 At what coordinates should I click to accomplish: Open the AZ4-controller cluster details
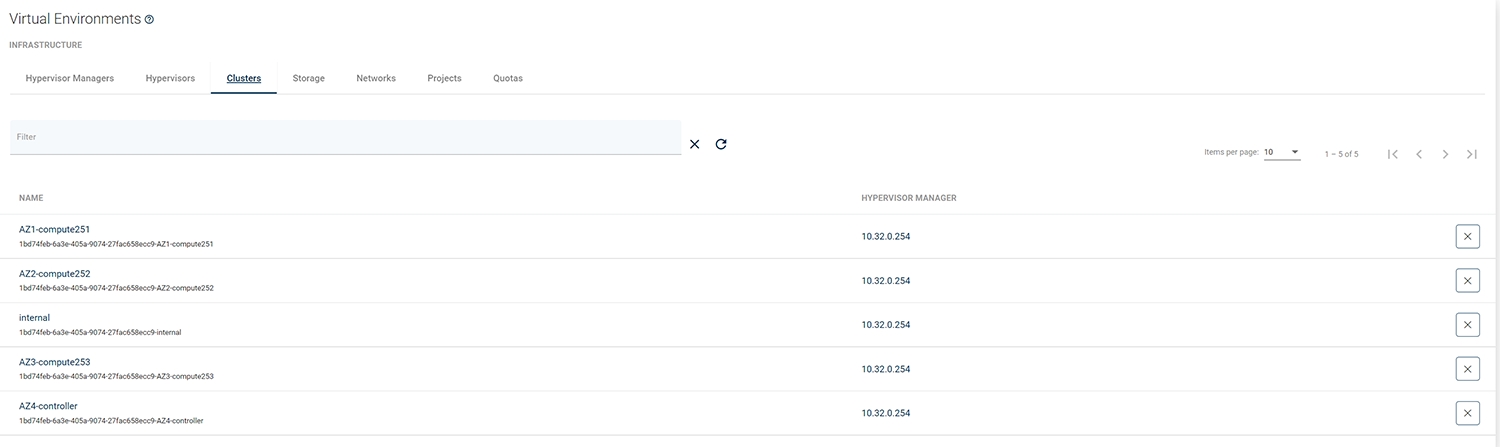click(48, 406)
